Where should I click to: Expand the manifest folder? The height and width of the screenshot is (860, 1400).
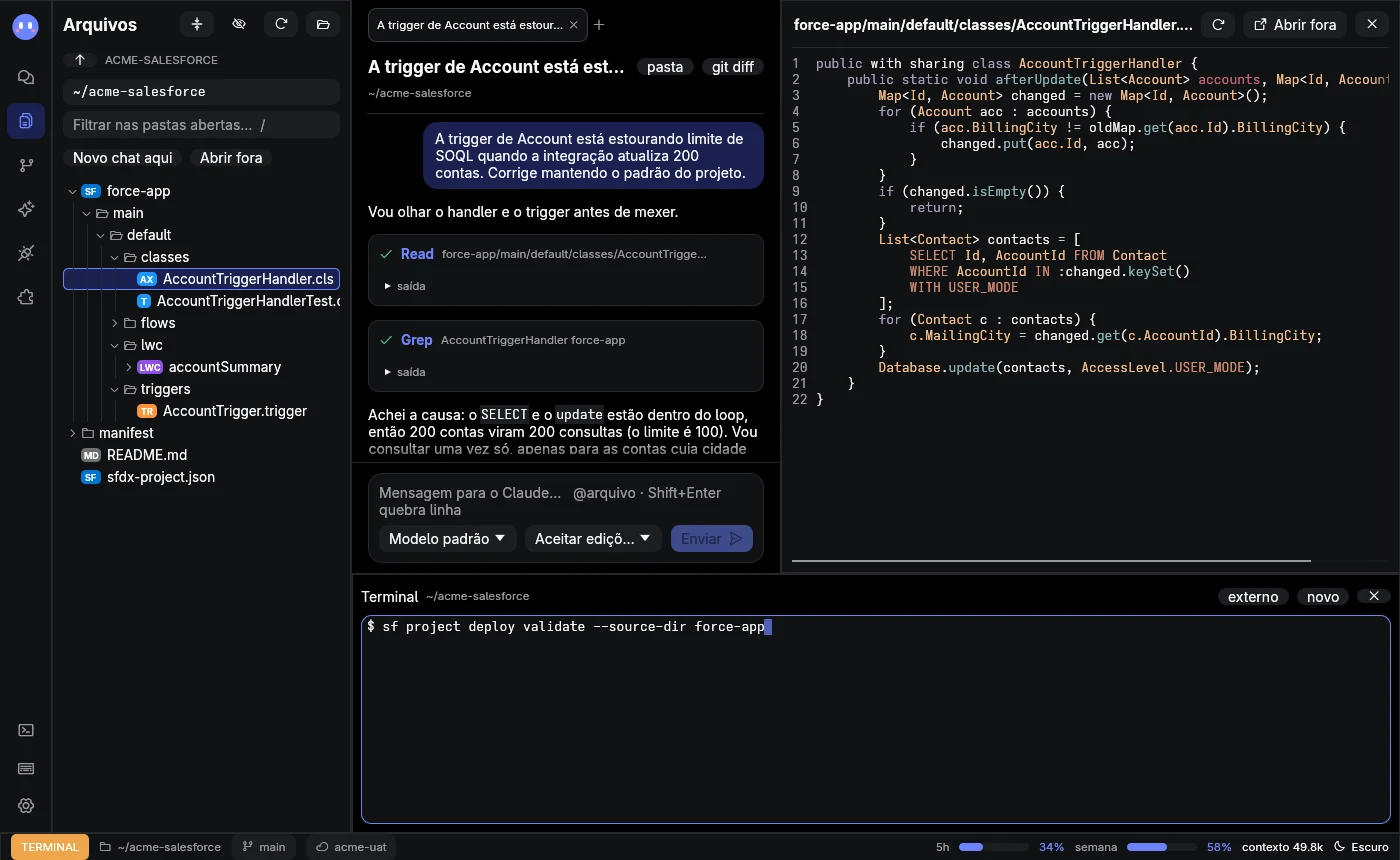[73, 433]
